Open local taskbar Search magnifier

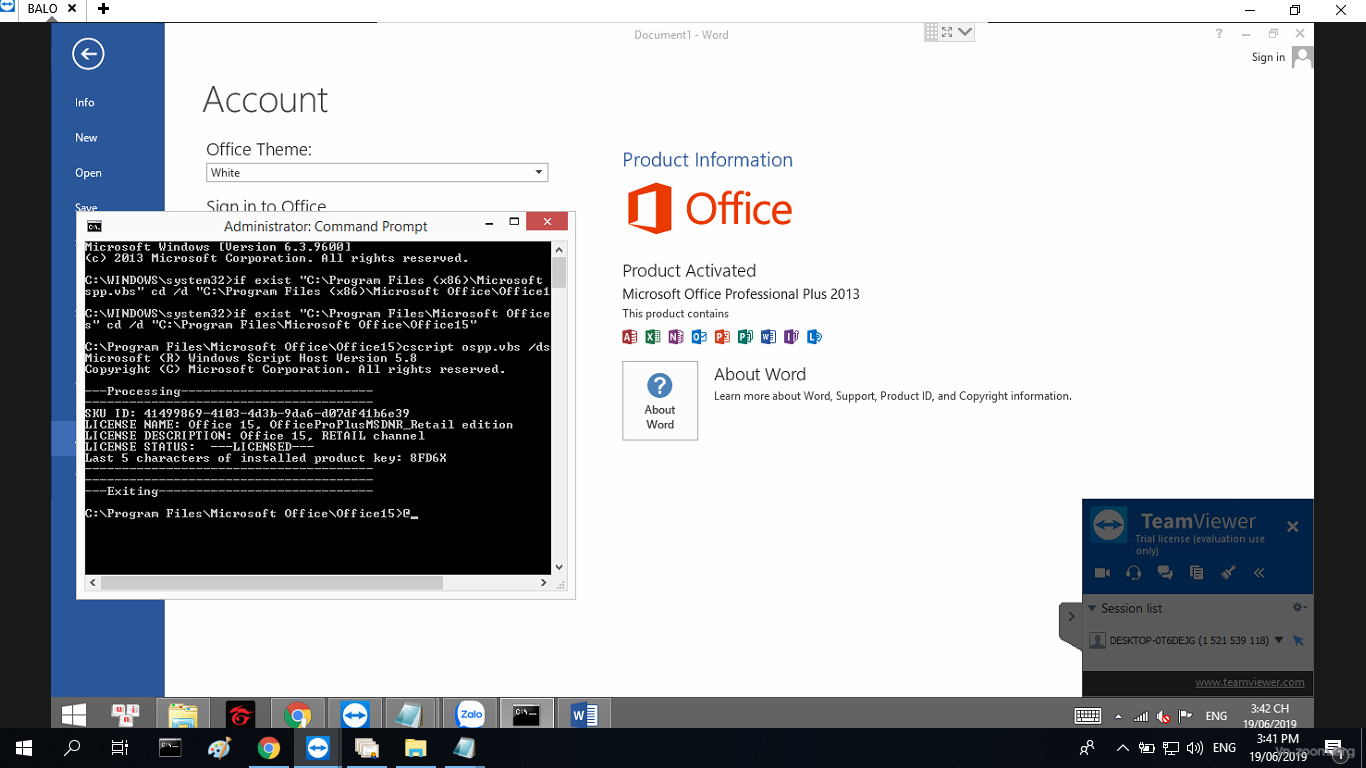pyautogui.click(x=72, y=748)
